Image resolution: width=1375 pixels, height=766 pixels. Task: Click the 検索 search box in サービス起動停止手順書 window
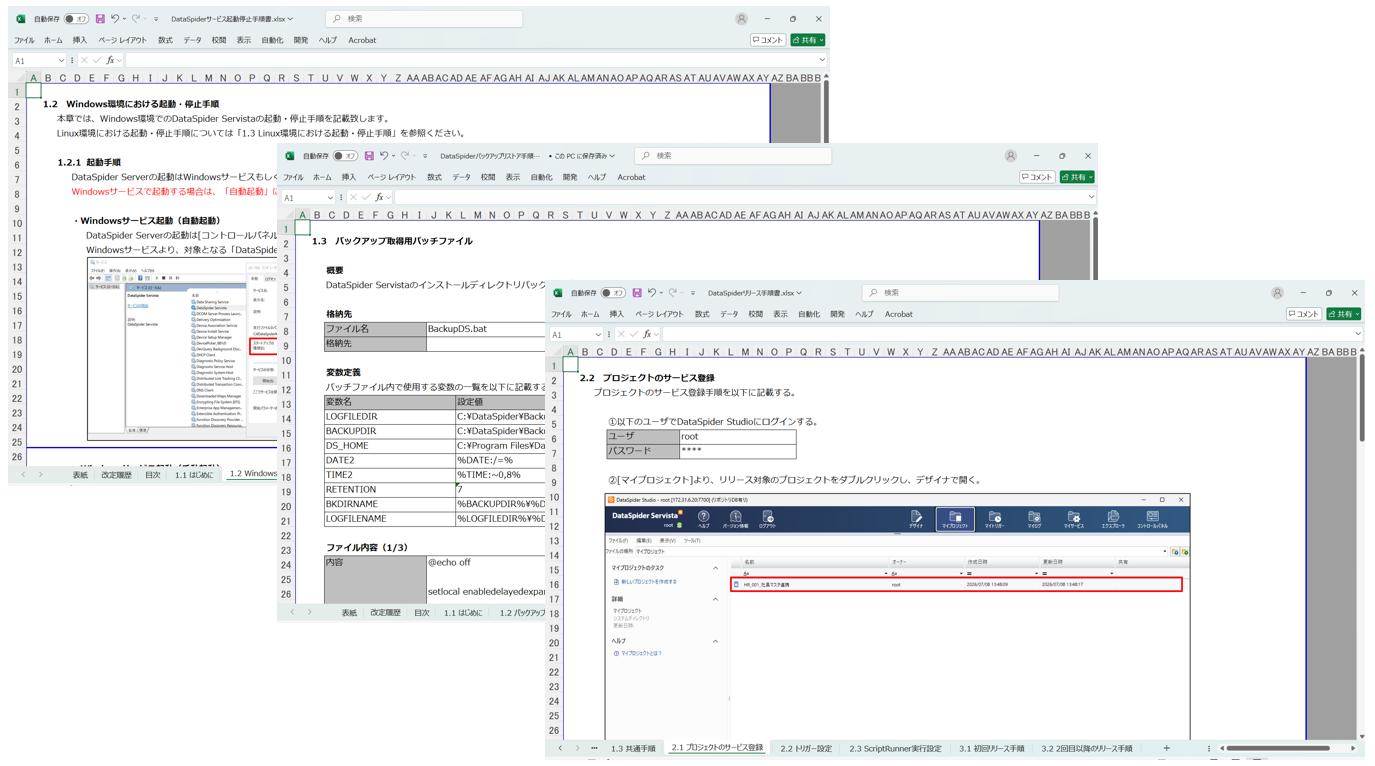pos(424,19)
